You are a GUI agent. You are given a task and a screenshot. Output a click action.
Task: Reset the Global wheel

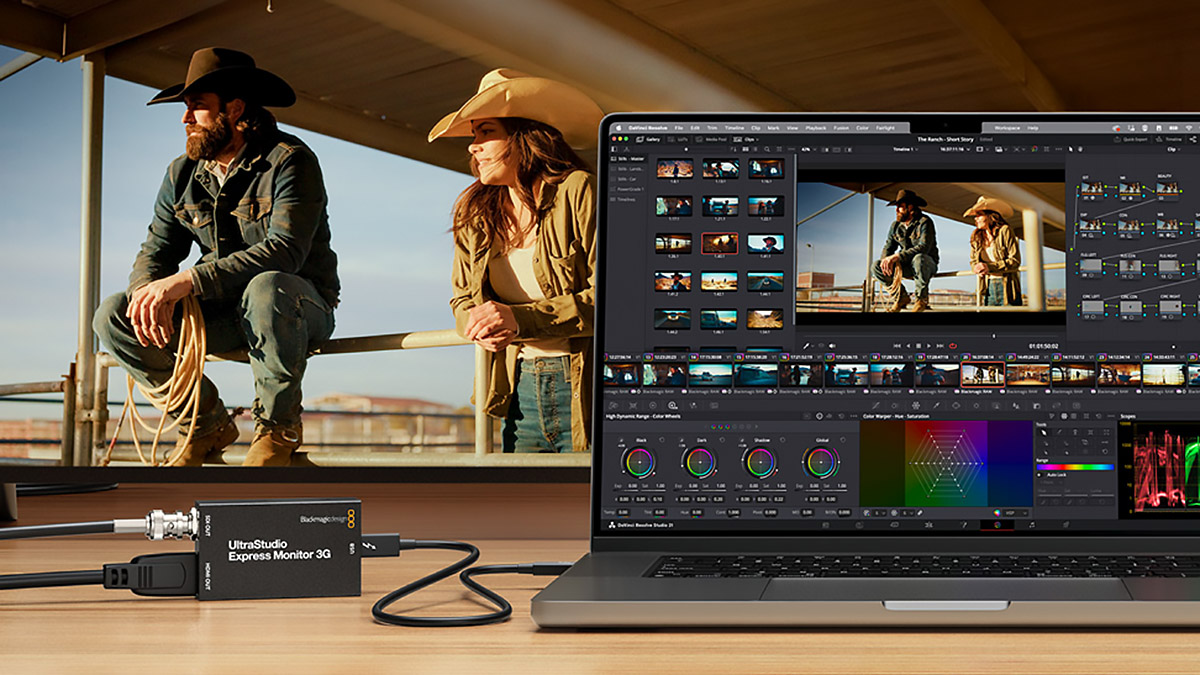click(843, 439)
